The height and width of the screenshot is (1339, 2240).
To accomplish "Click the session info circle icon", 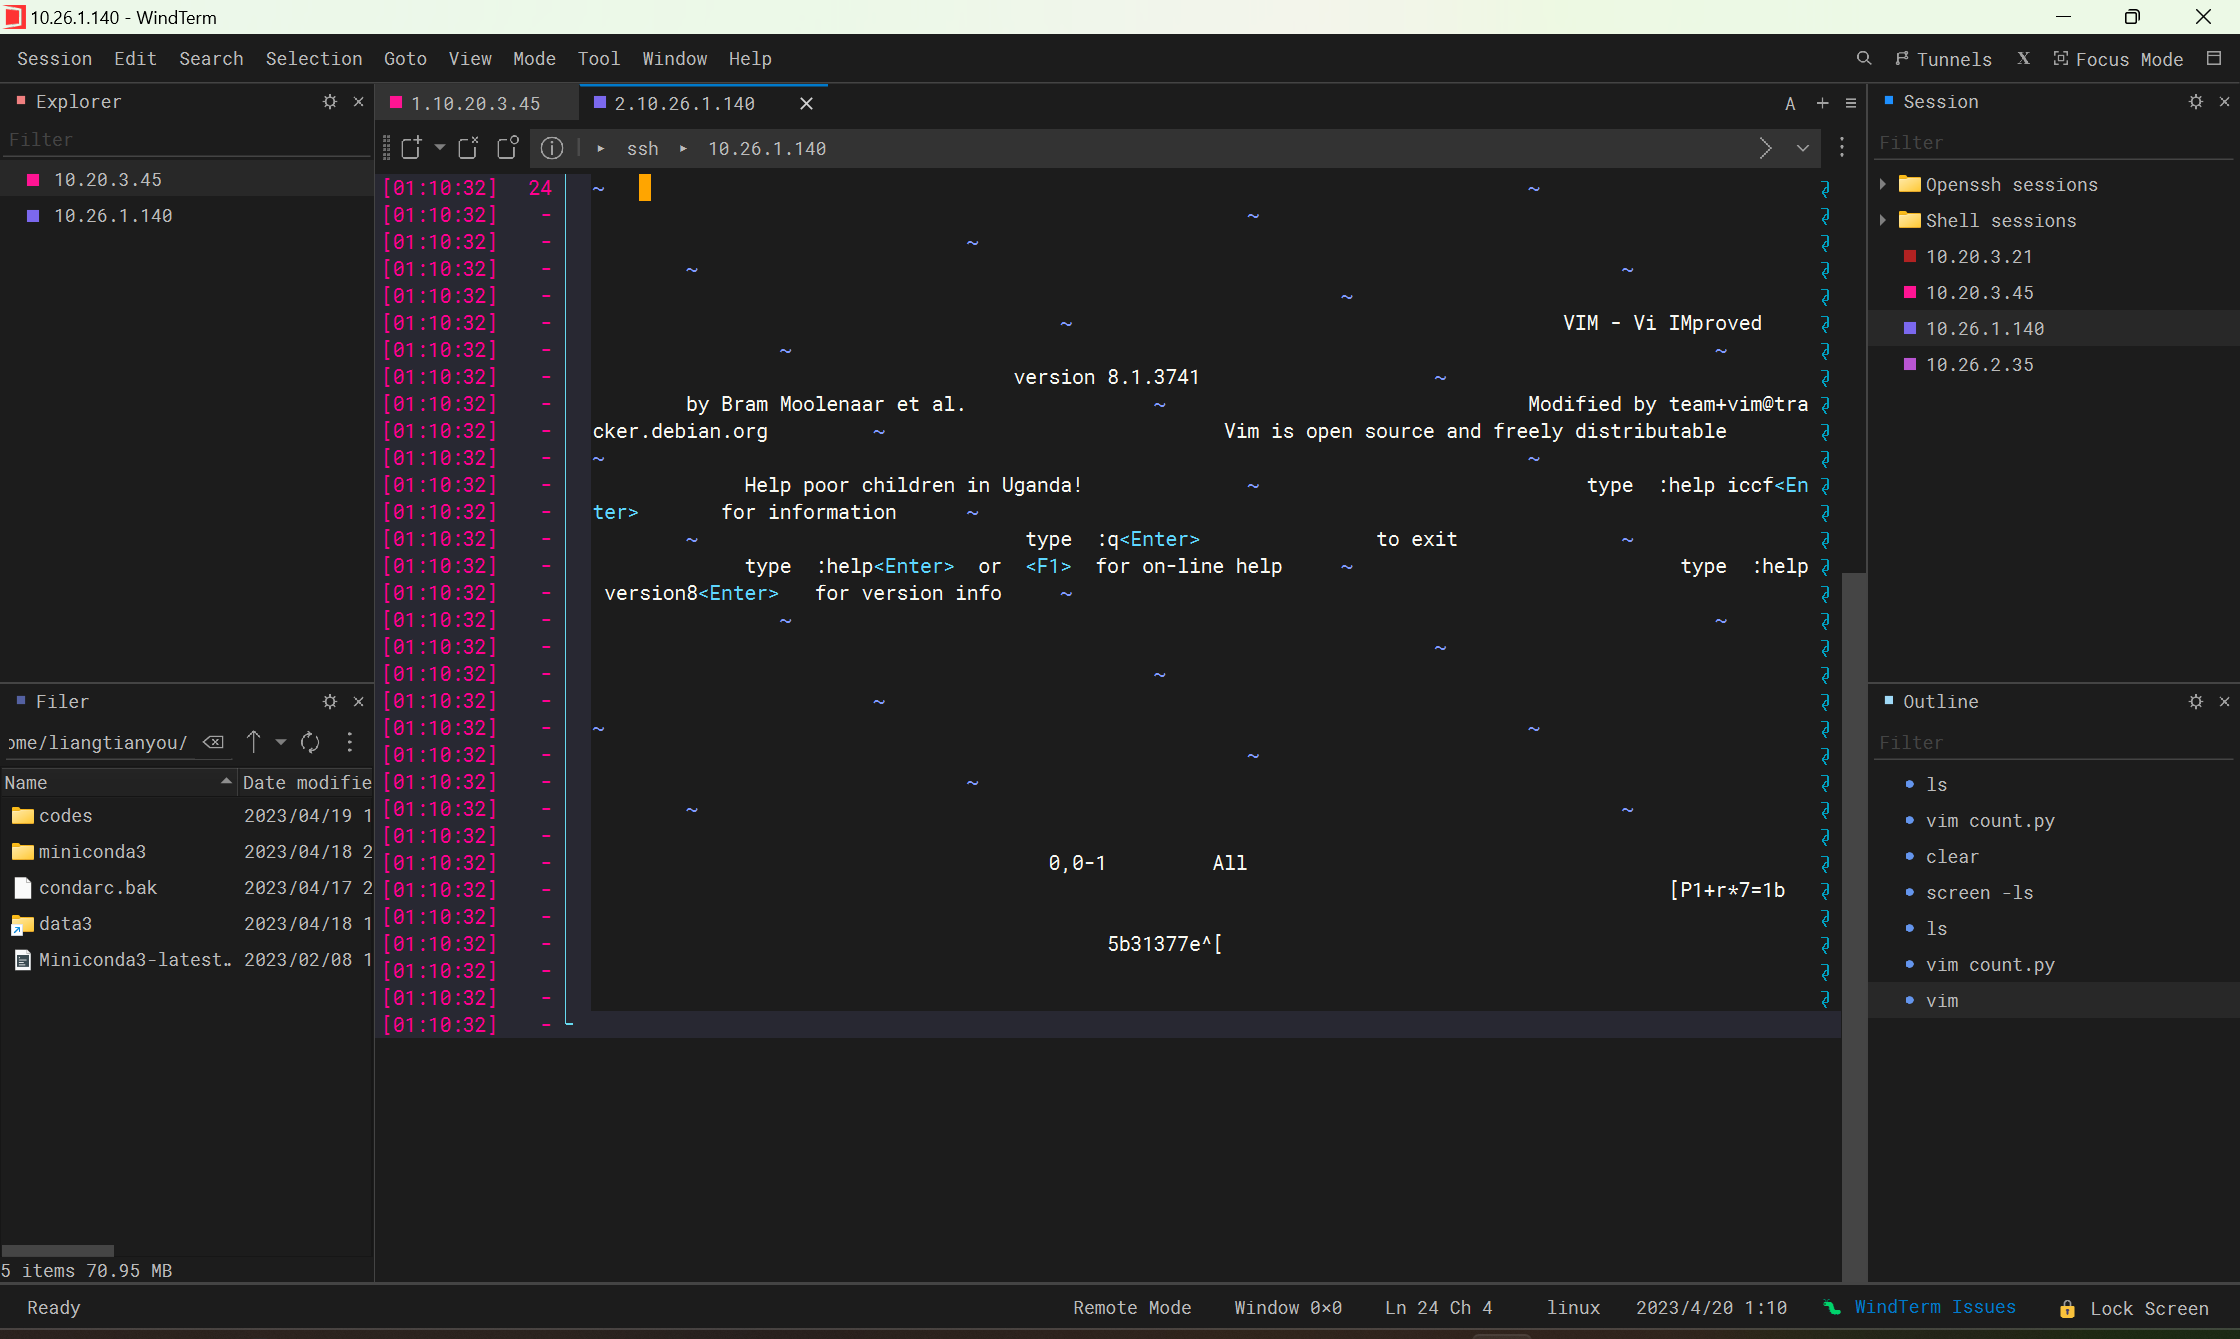I will 552,148.
